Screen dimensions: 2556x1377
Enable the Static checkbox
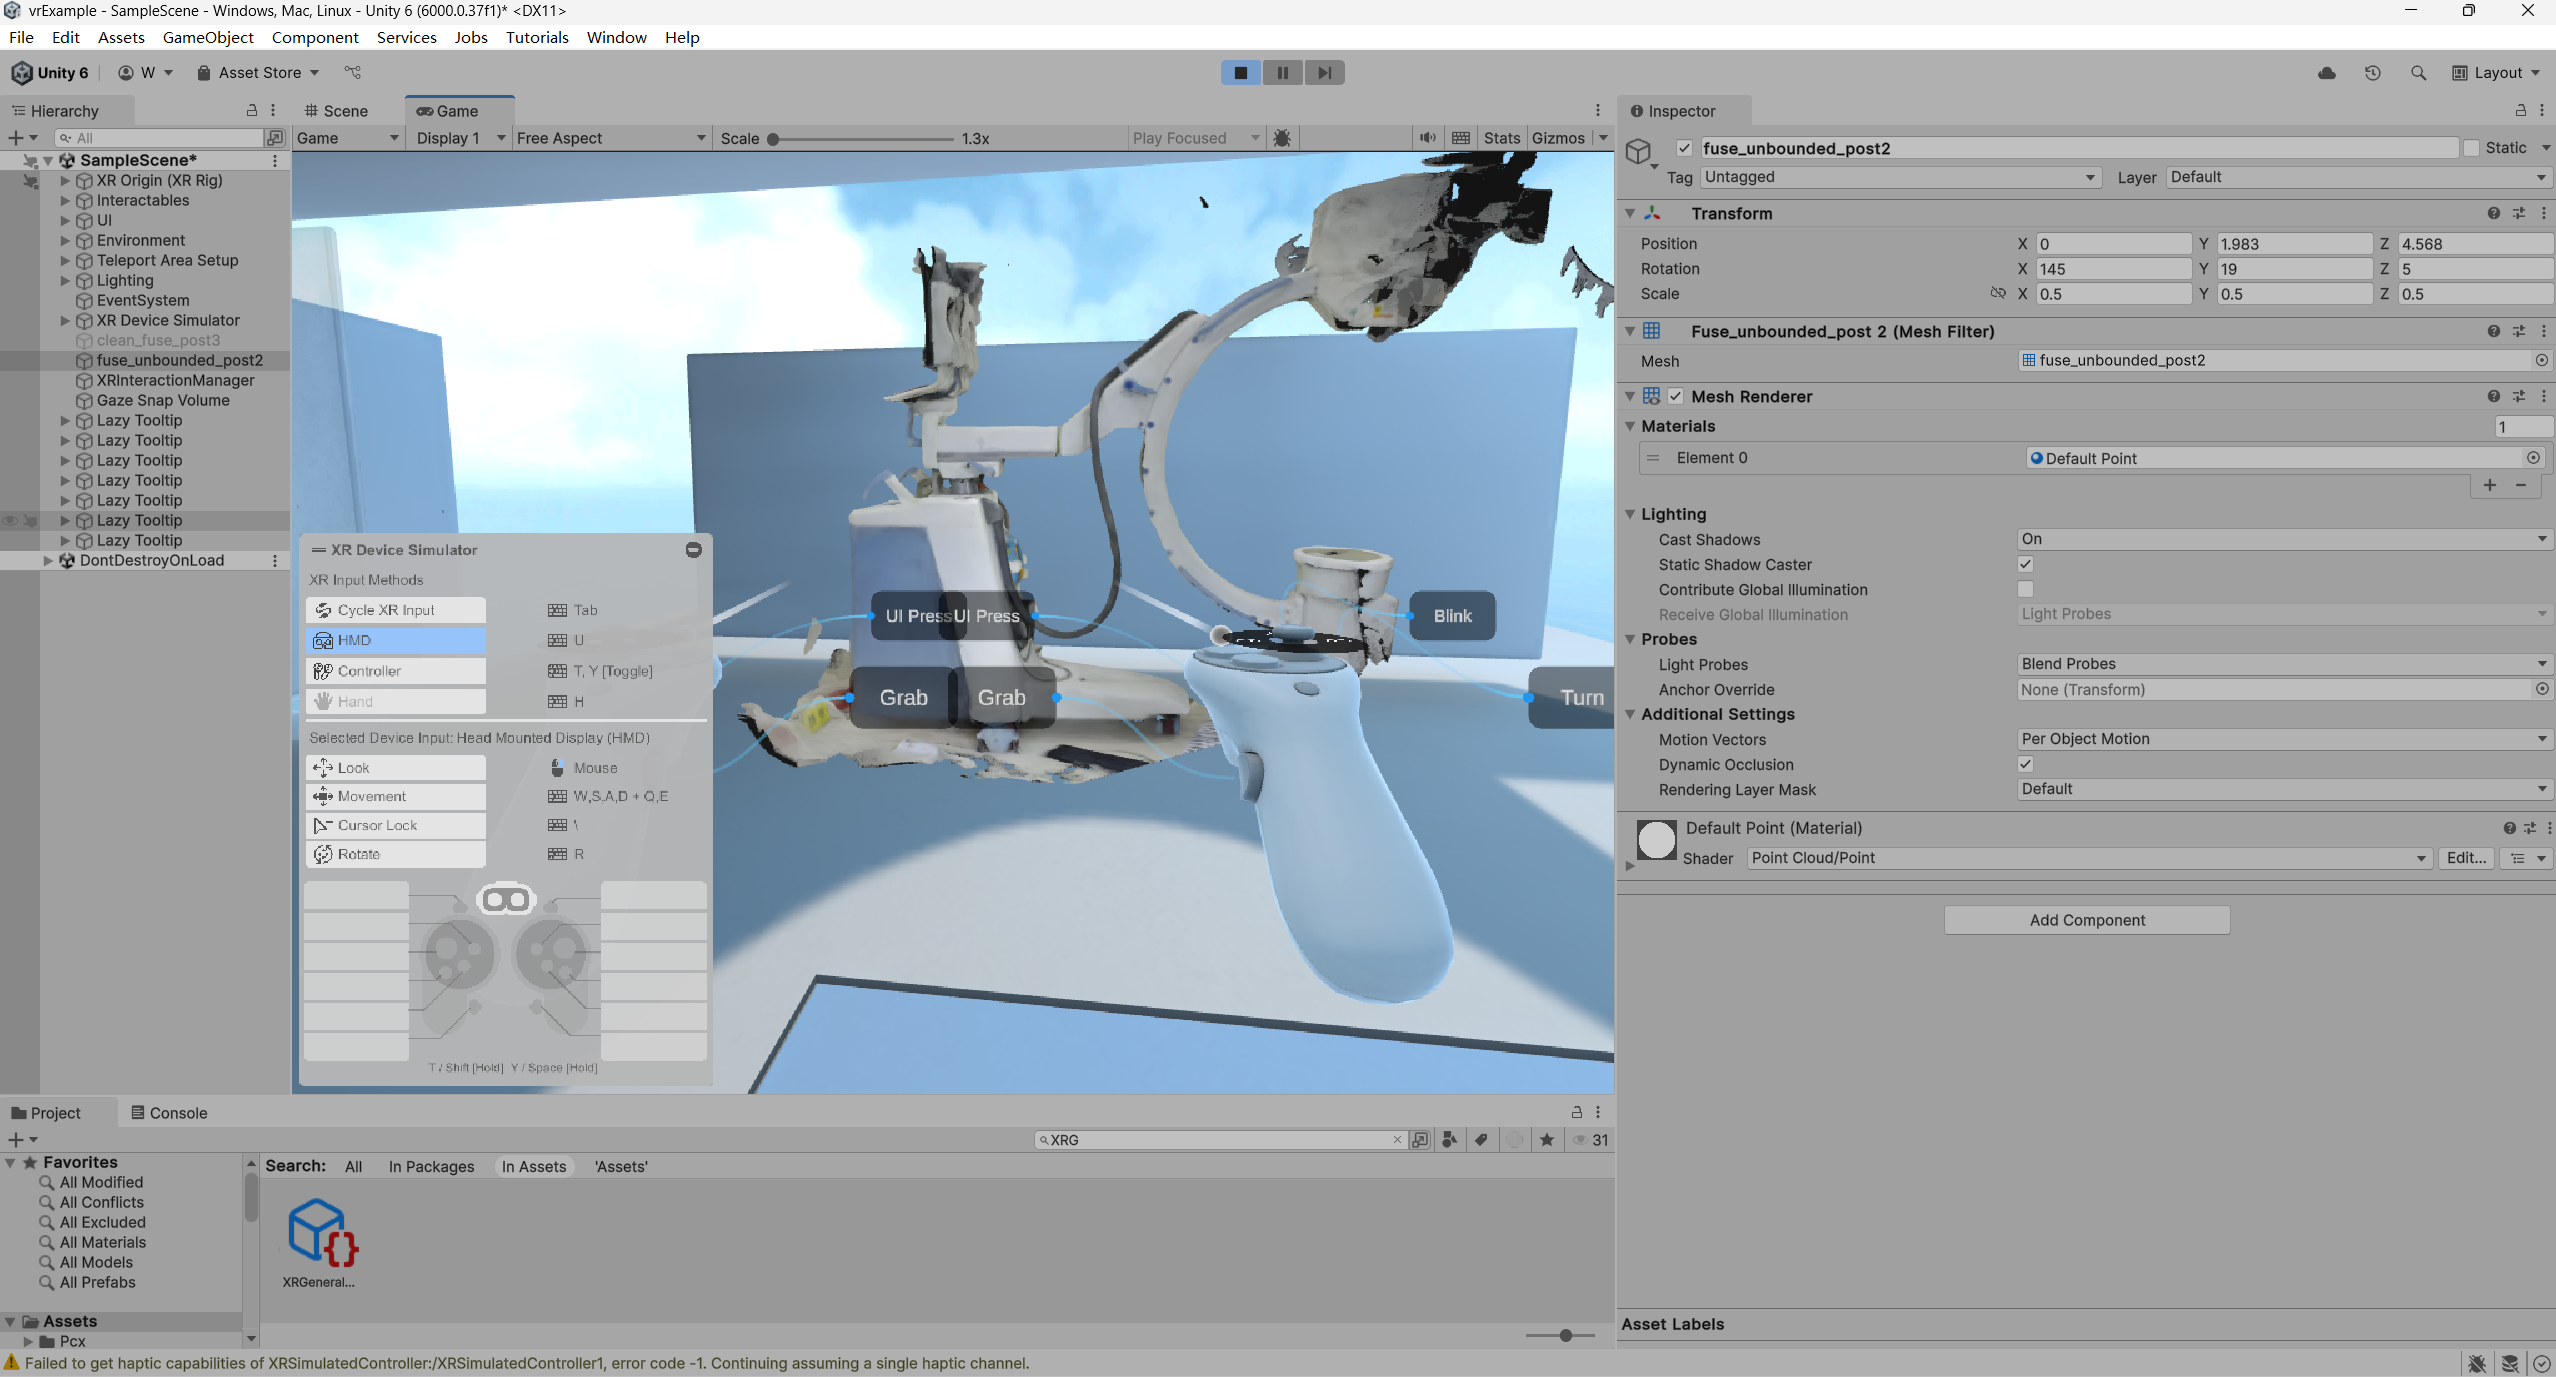[2471, 148]
